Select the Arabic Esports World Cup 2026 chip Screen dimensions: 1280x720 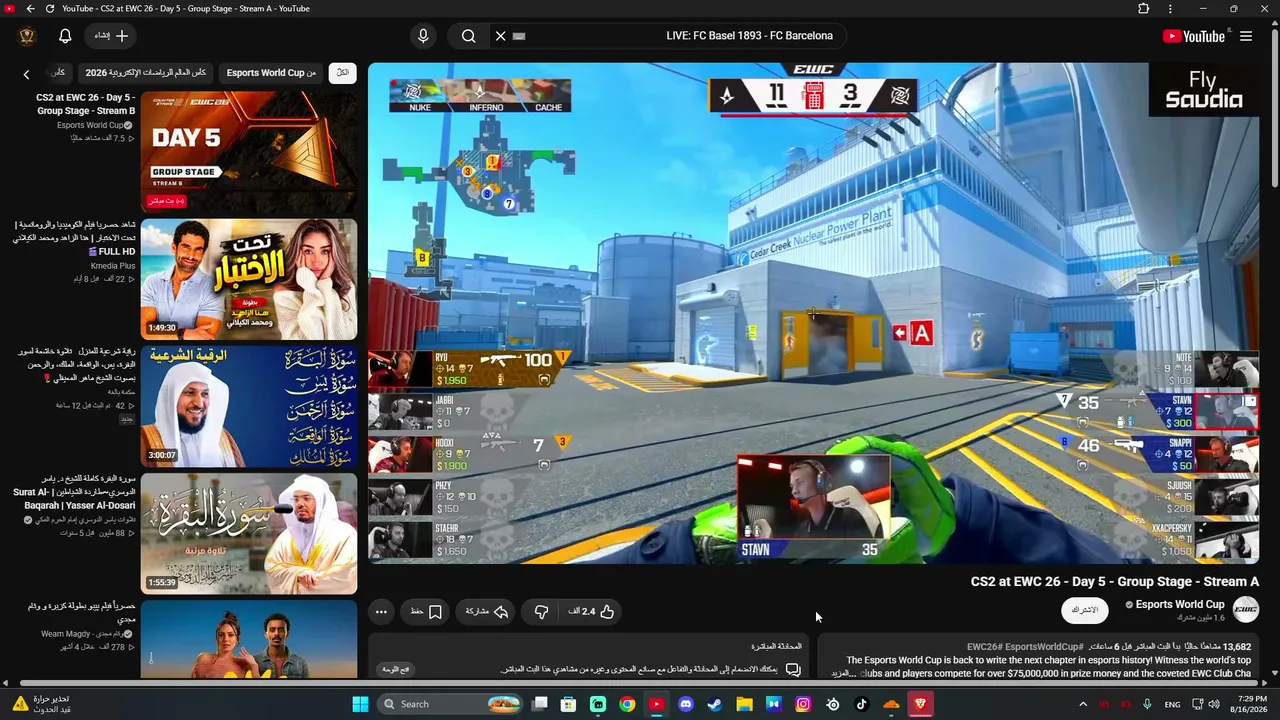146,73
